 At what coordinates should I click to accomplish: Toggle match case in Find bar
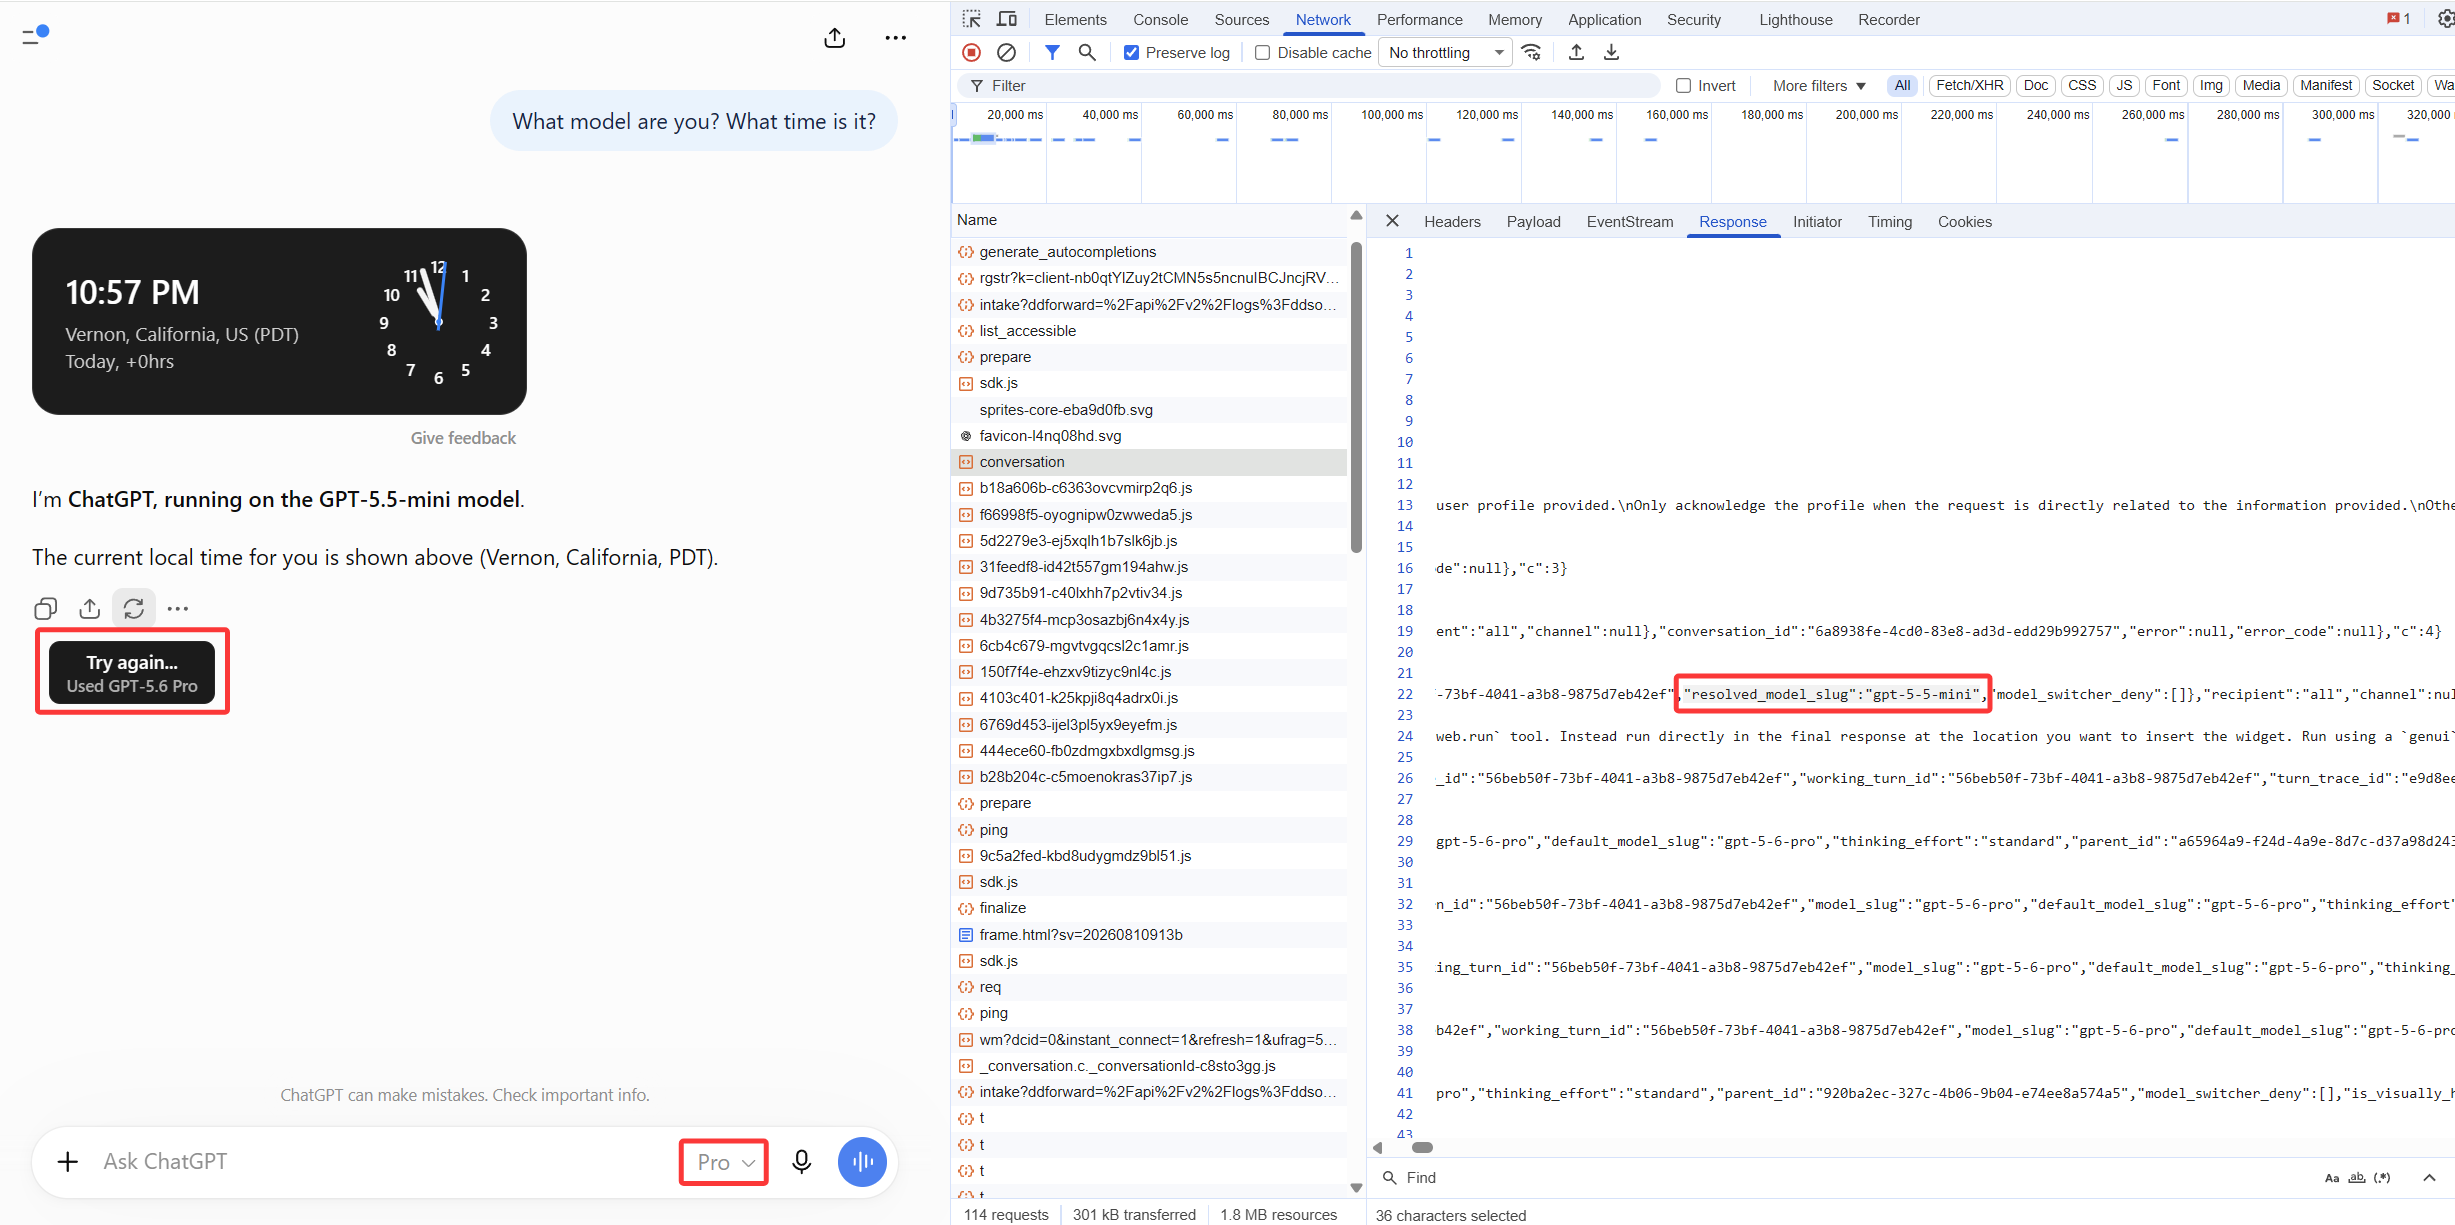2332,1178
